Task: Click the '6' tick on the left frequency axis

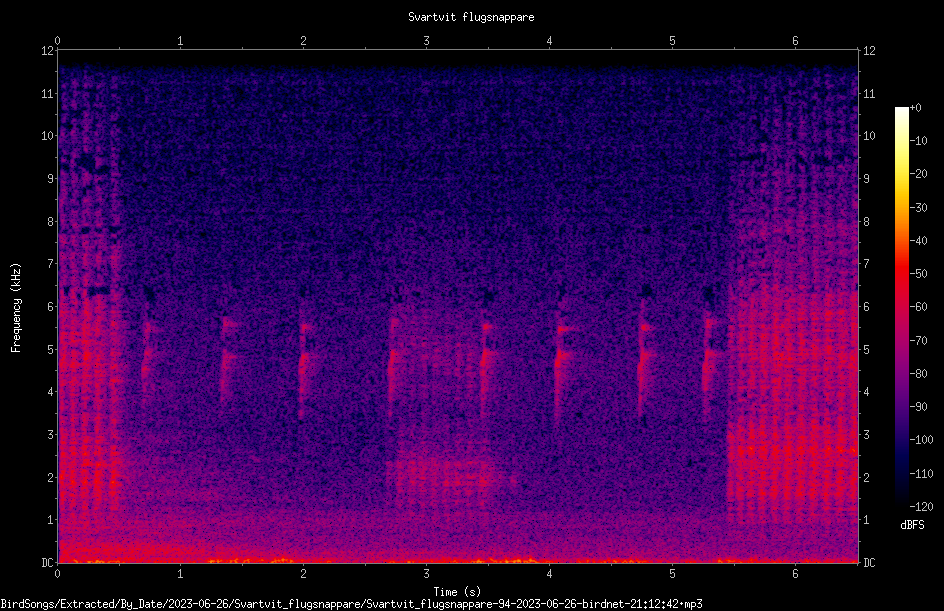Action: 51,307
